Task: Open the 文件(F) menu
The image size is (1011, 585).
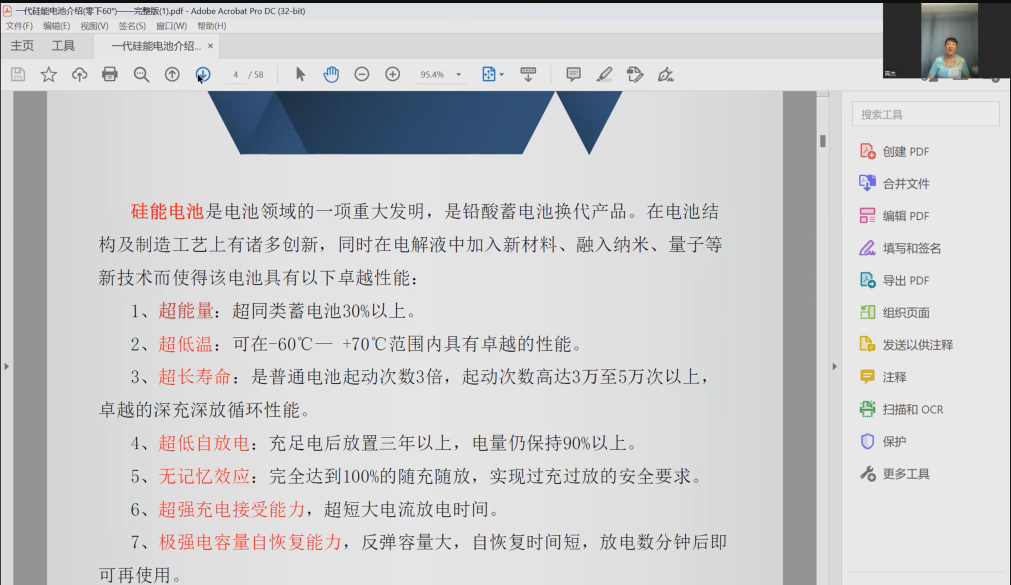Action: tap(19, 26)
